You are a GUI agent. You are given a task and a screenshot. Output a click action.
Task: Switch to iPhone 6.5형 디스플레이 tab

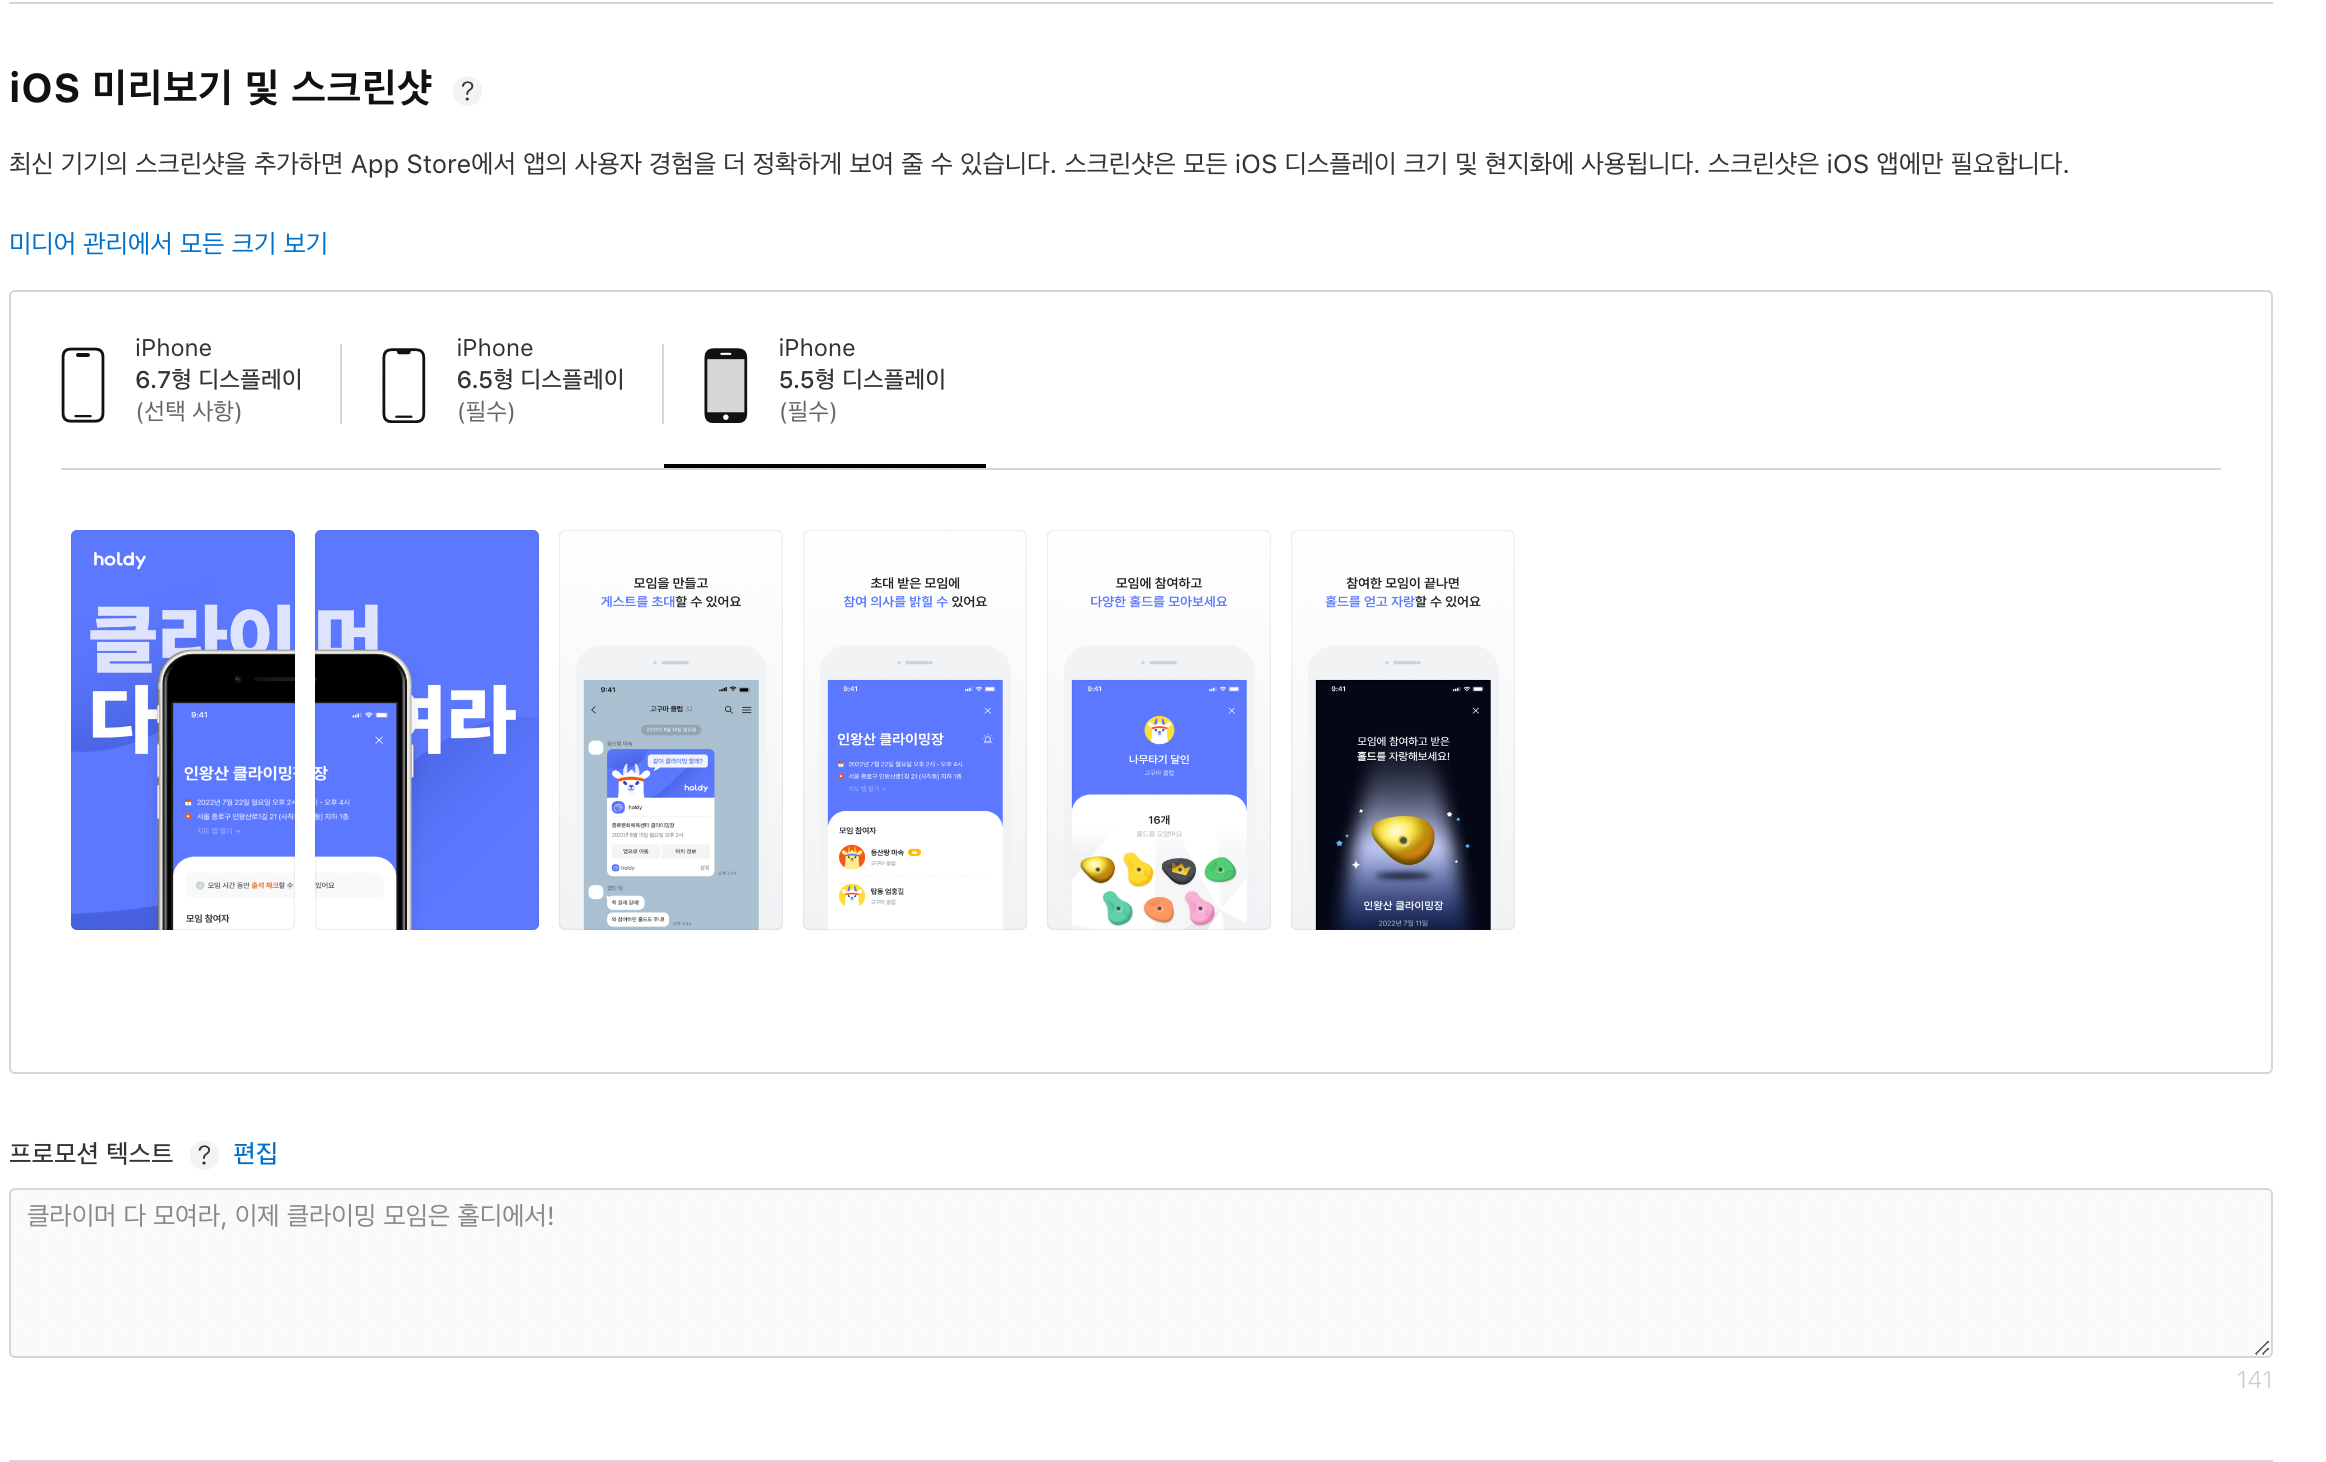540,380
